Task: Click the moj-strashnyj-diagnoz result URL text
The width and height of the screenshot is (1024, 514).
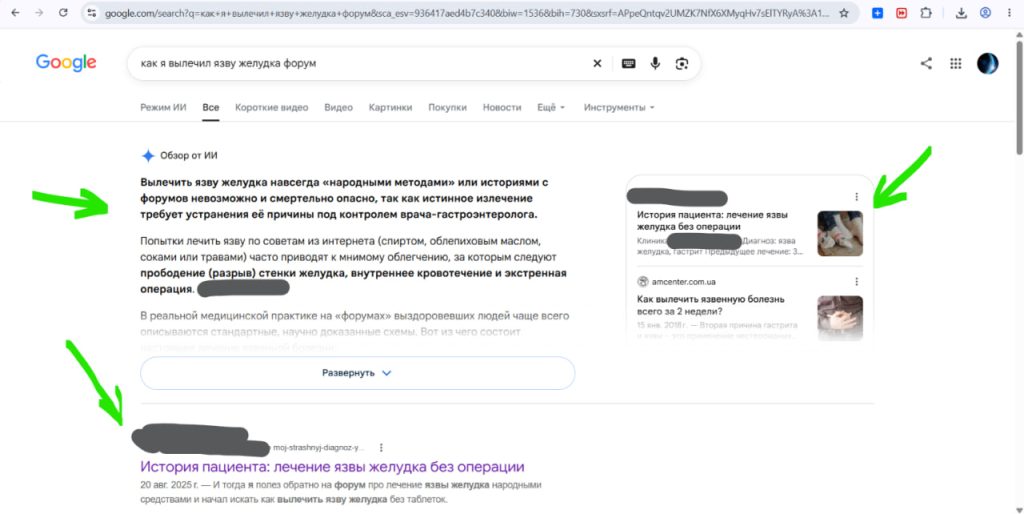Action: tap(318, 447)
